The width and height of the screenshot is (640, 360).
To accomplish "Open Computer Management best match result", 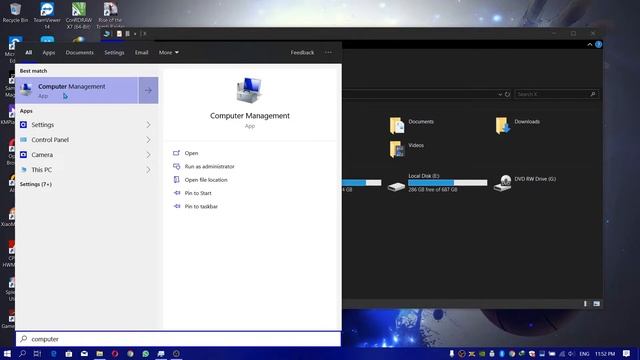I will [77, 90].
